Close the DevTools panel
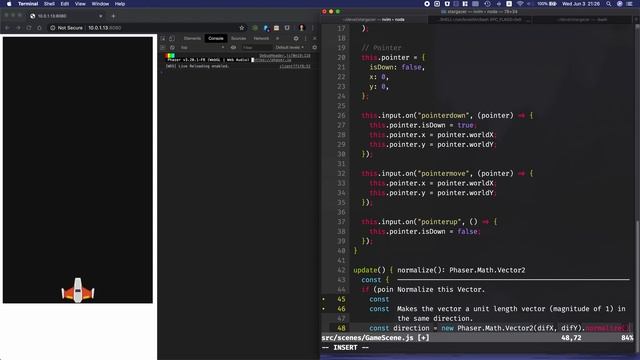640x360 pixels. [314, 38]
